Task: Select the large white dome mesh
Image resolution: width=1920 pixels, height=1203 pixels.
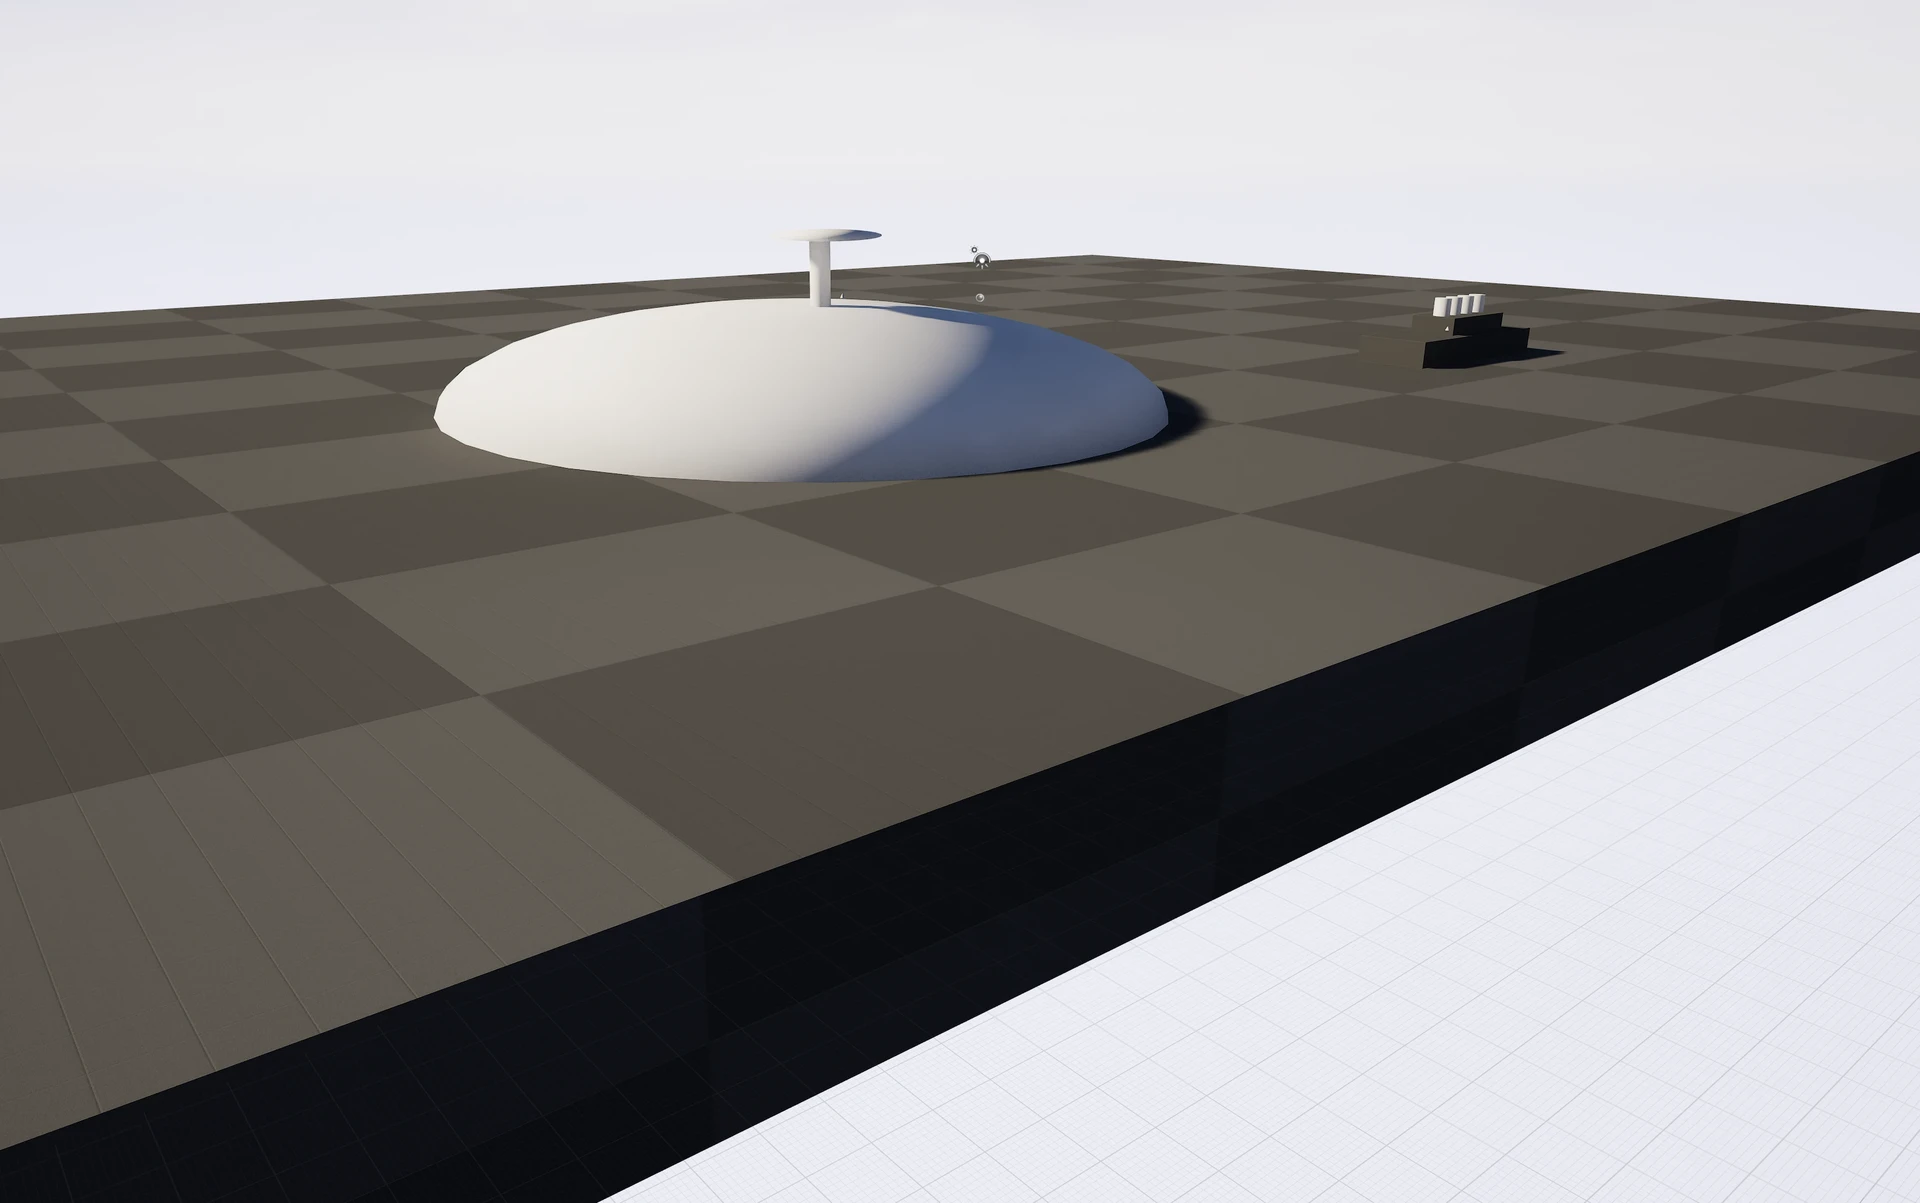Action: (x=801, y=391)
